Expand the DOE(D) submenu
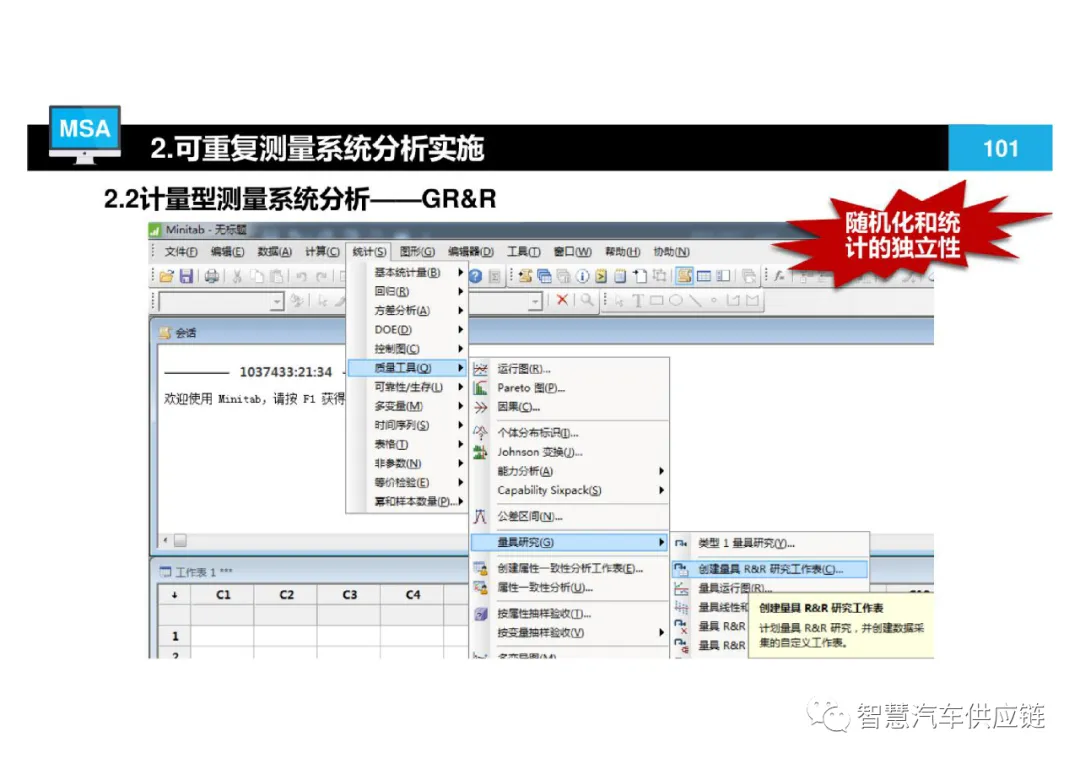 coord(408,330)
